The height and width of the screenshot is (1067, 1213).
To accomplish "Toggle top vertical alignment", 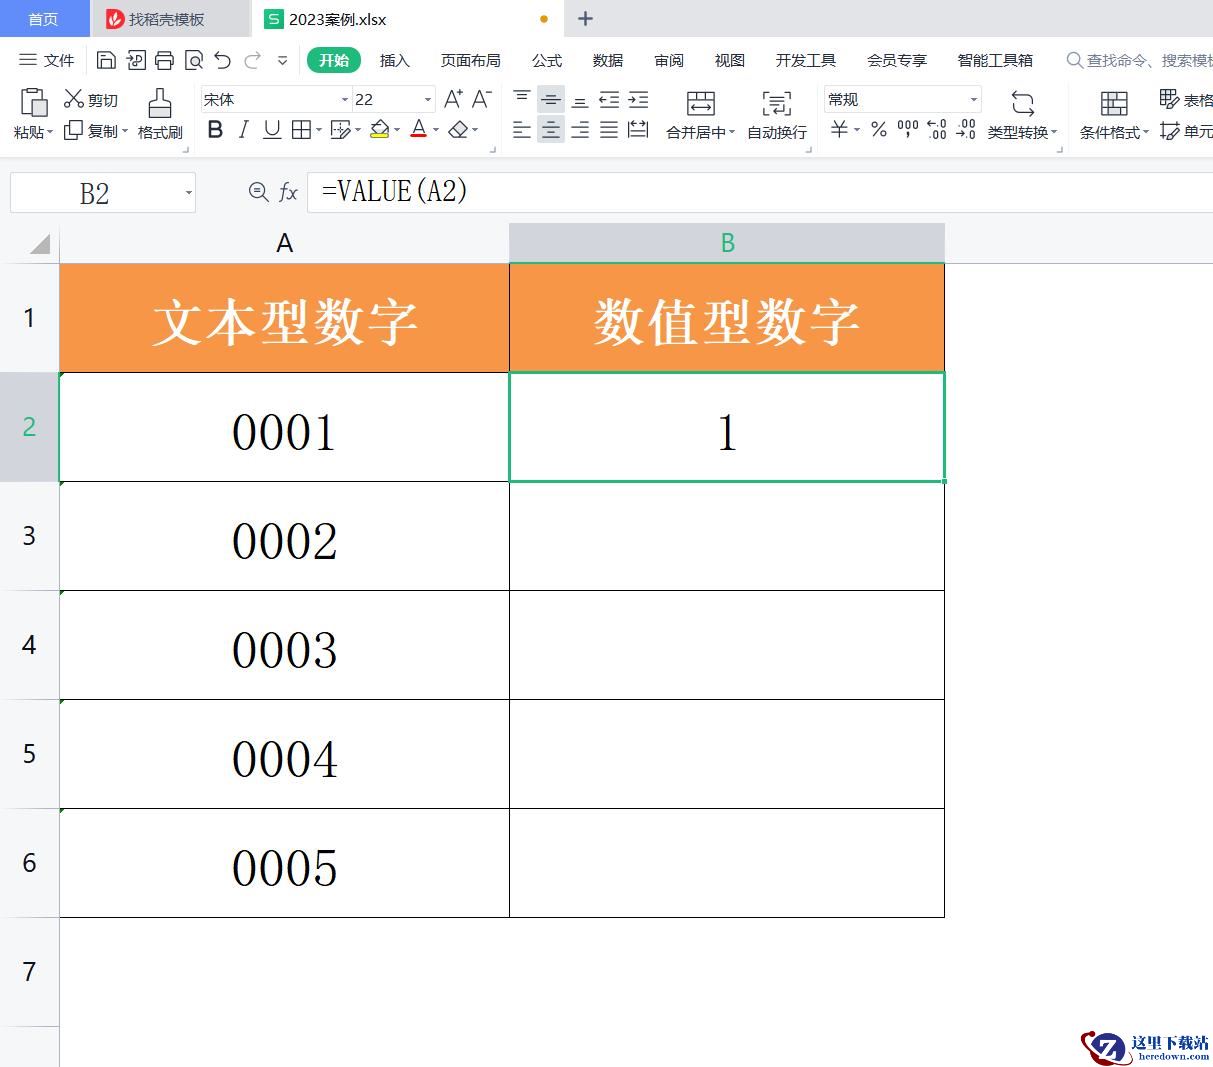I will [x=522, y=99].
